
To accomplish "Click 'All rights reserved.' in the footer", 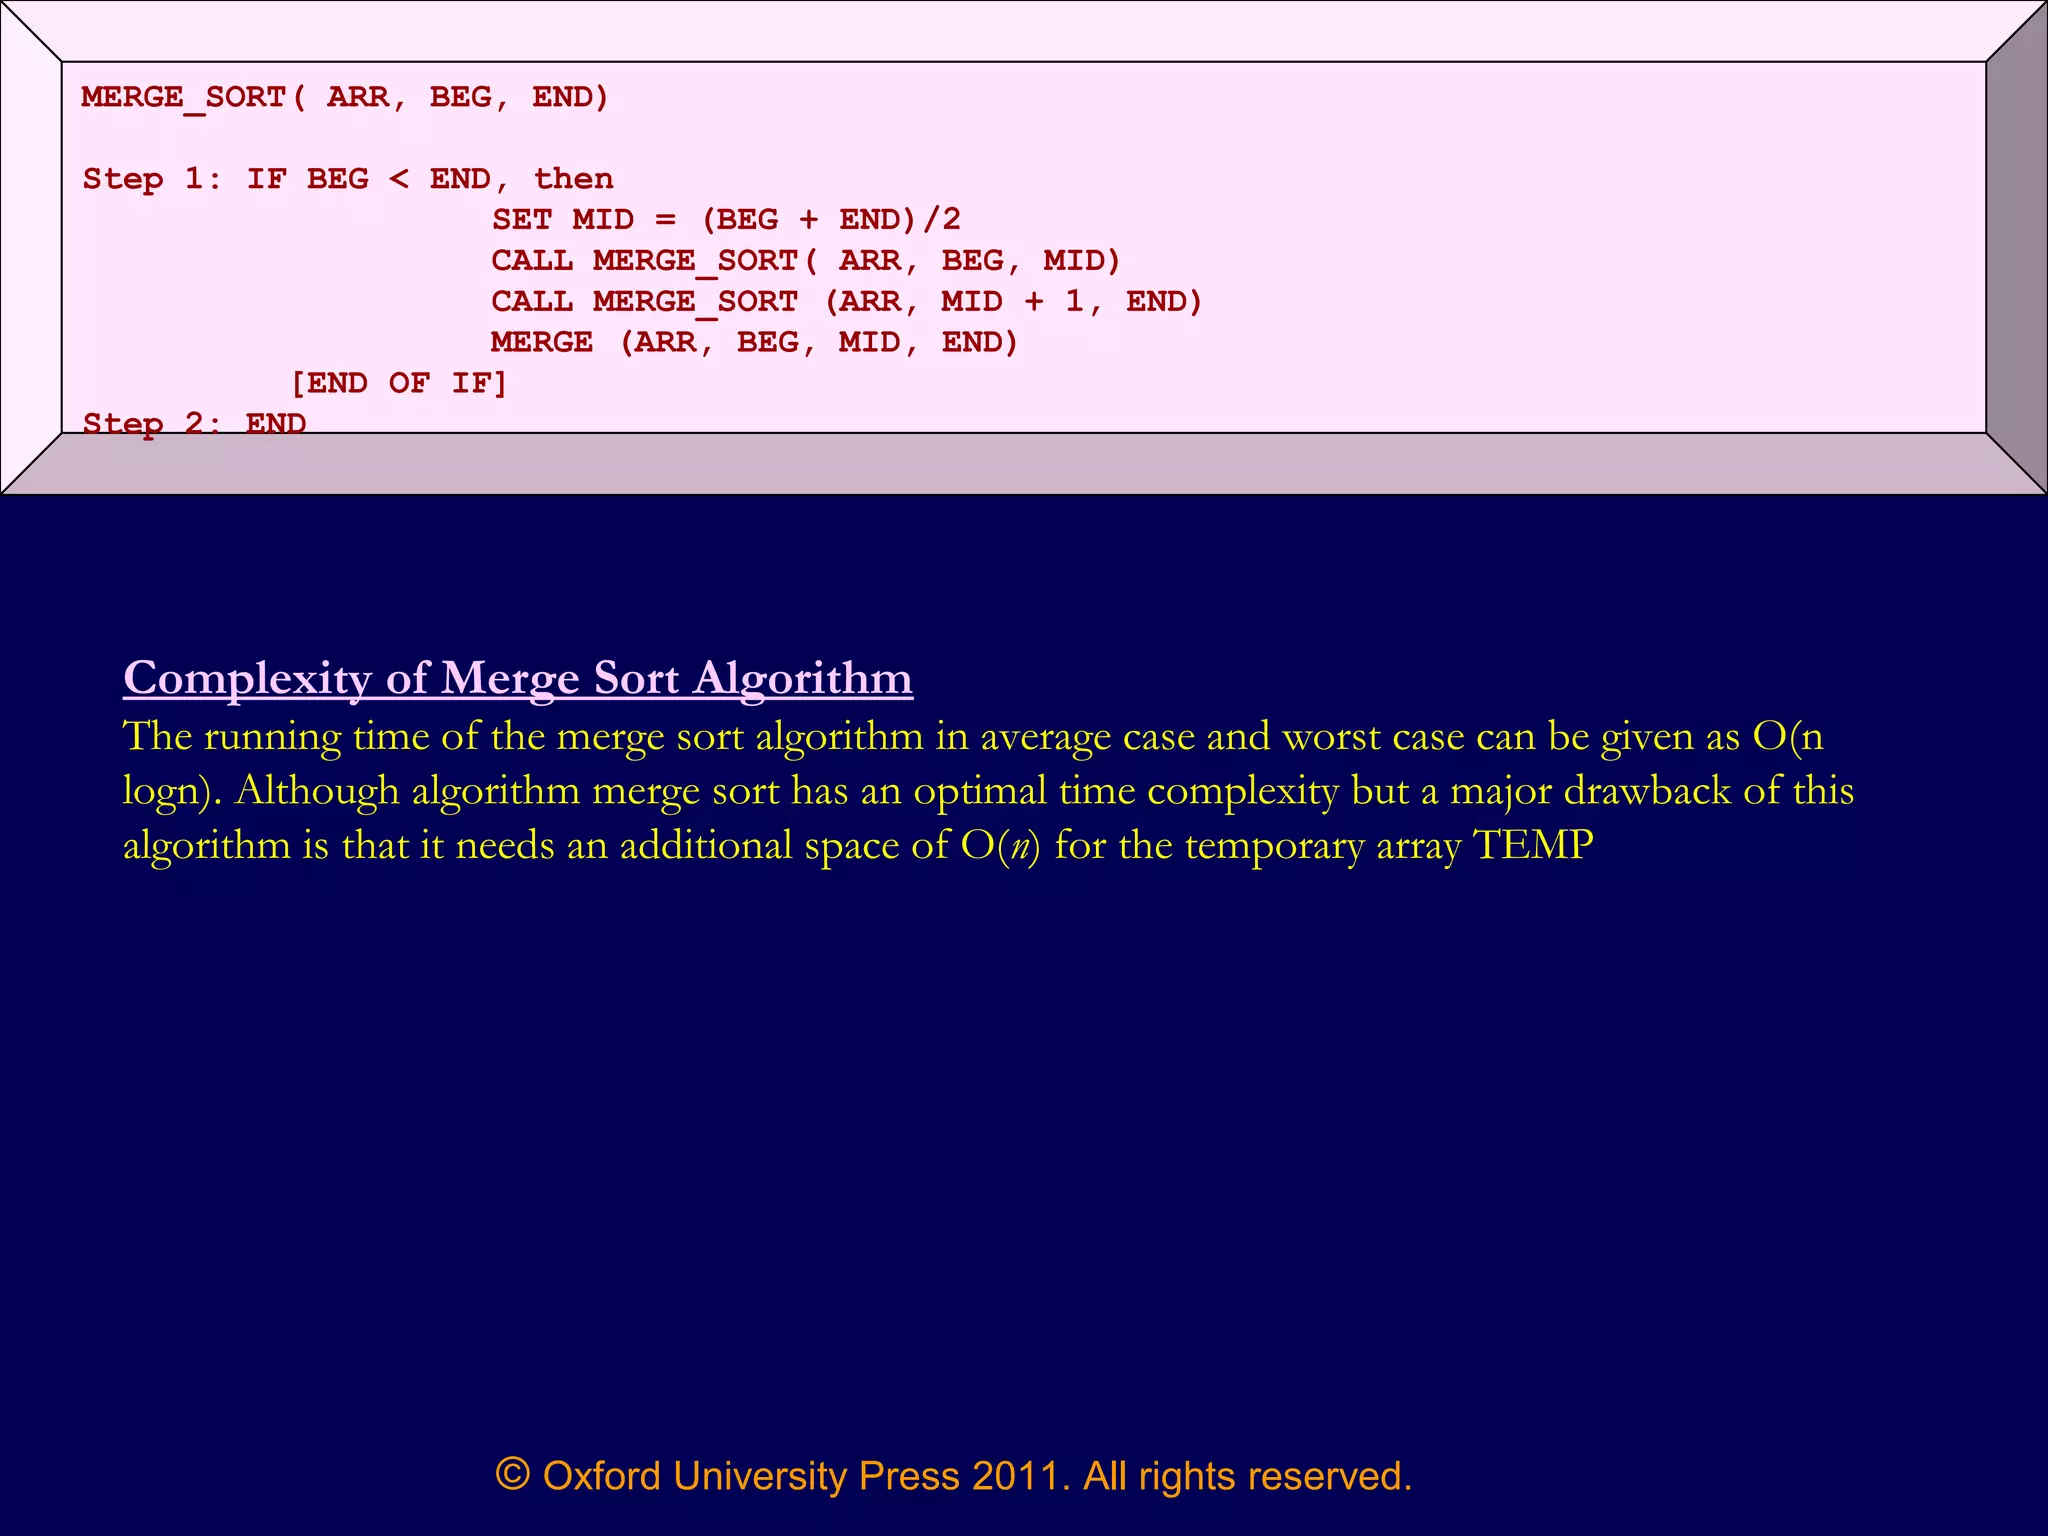I will 1247,1476.
